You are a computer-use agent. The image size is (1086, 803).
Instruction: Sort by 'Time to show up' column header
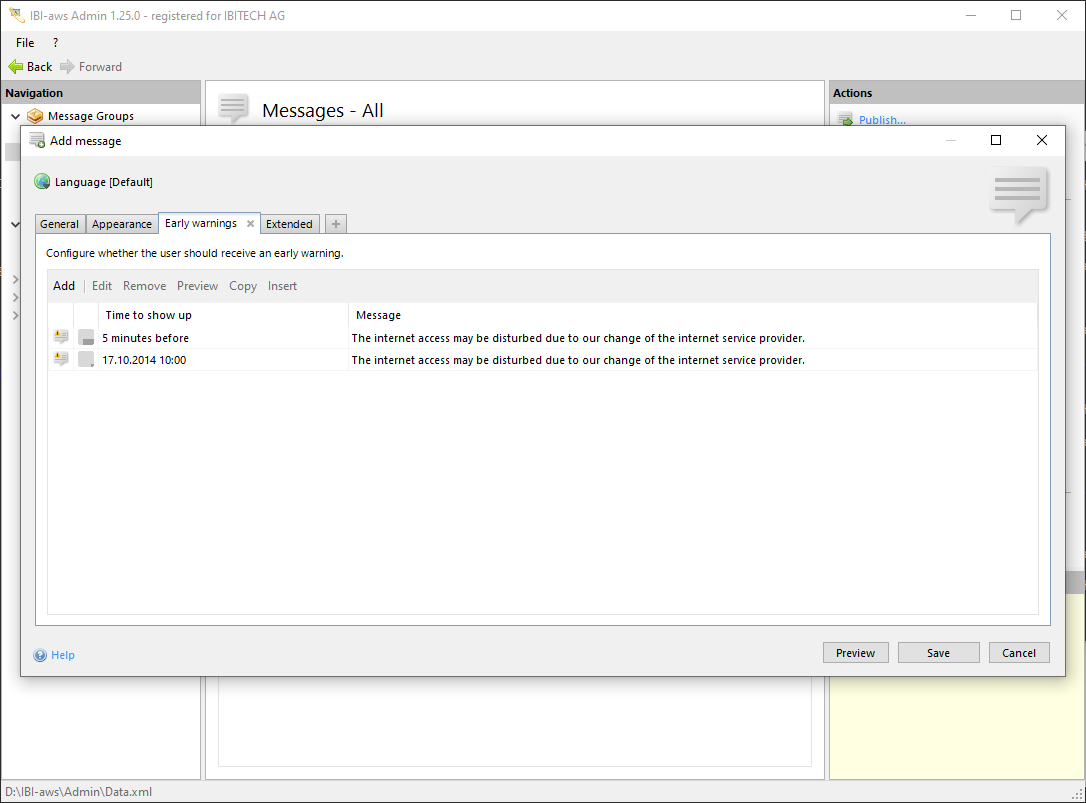(x=149, y=315)
